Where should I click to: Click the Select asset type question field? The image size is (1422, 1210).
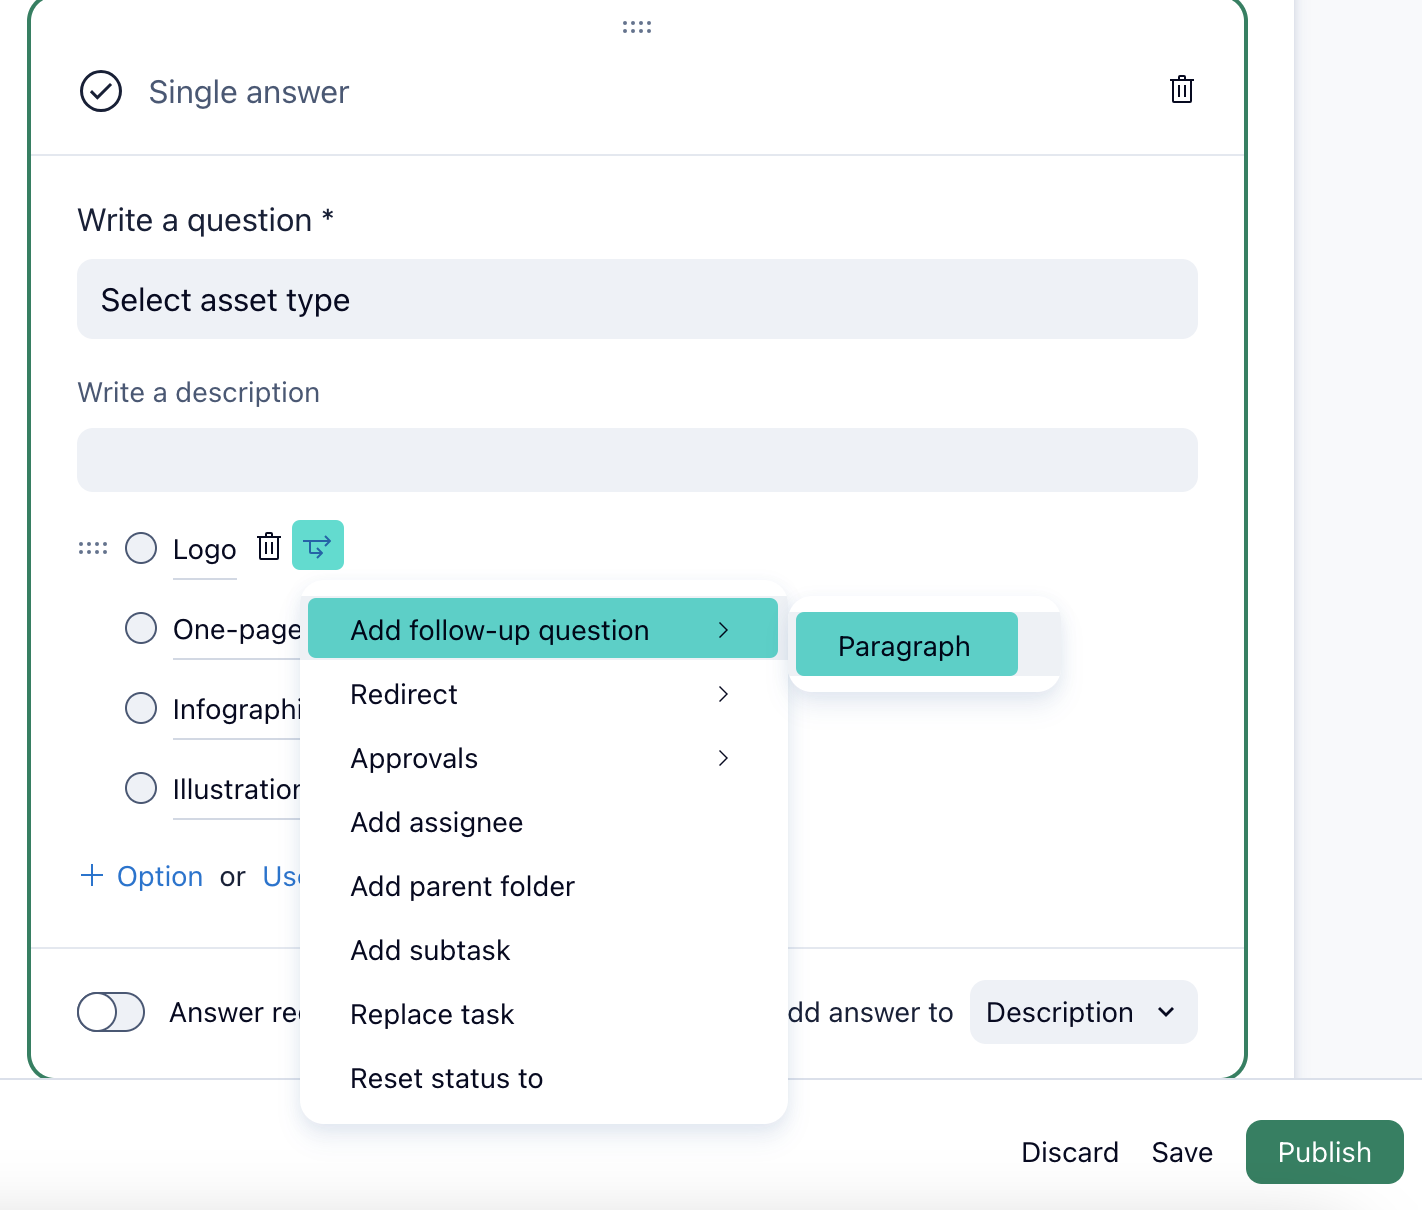point(637,299)
